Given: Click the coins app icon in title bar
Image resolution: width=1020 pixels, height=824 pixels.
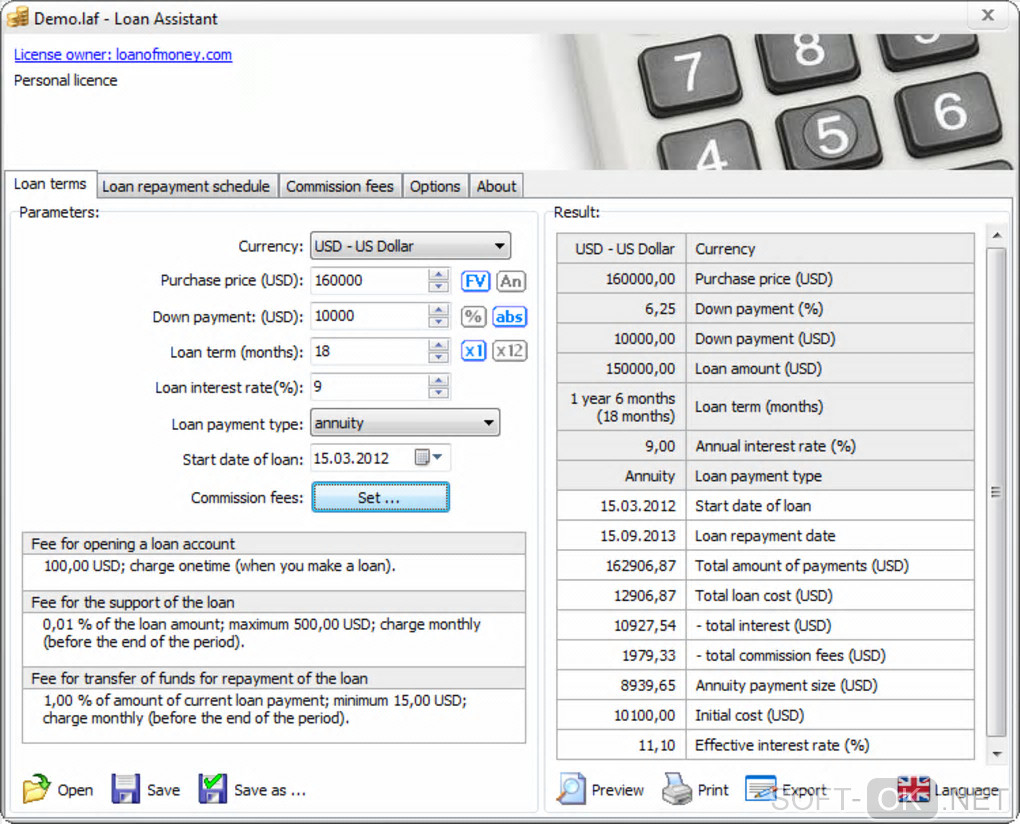Looking at the screenshot, I should coord(18,17).
